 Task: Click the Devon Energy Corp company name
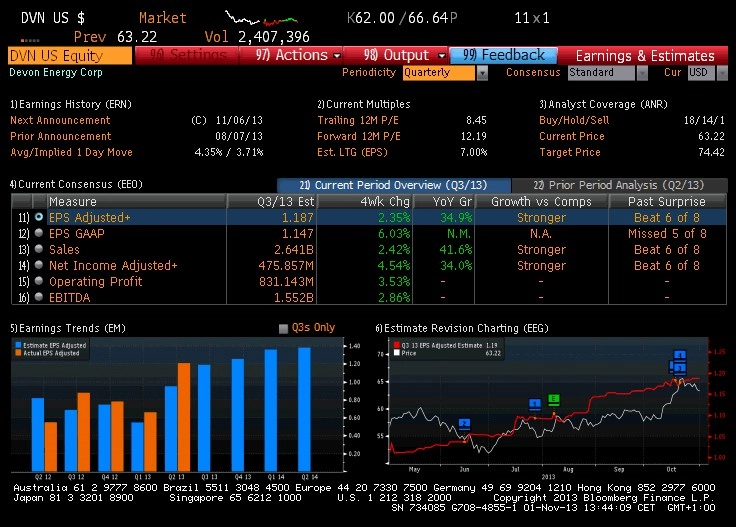(x=56, y=72)
